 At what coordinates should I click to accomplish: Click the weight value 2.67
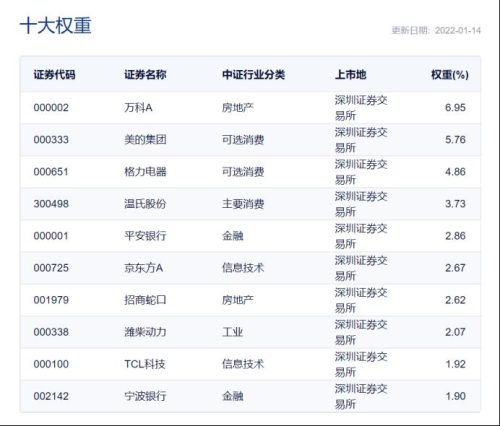[455, 268]
